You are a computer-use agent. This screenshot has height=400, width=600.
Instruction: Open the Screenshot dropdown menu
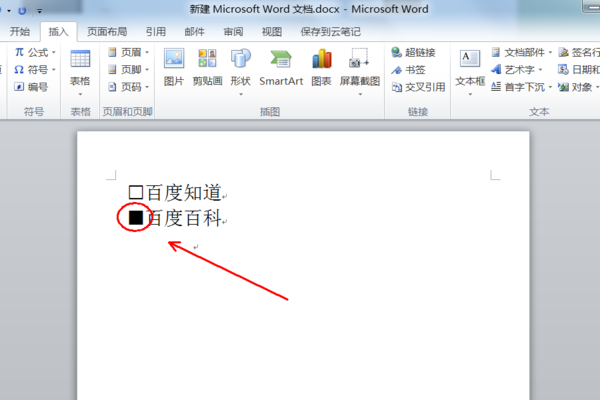click(360, 94)
